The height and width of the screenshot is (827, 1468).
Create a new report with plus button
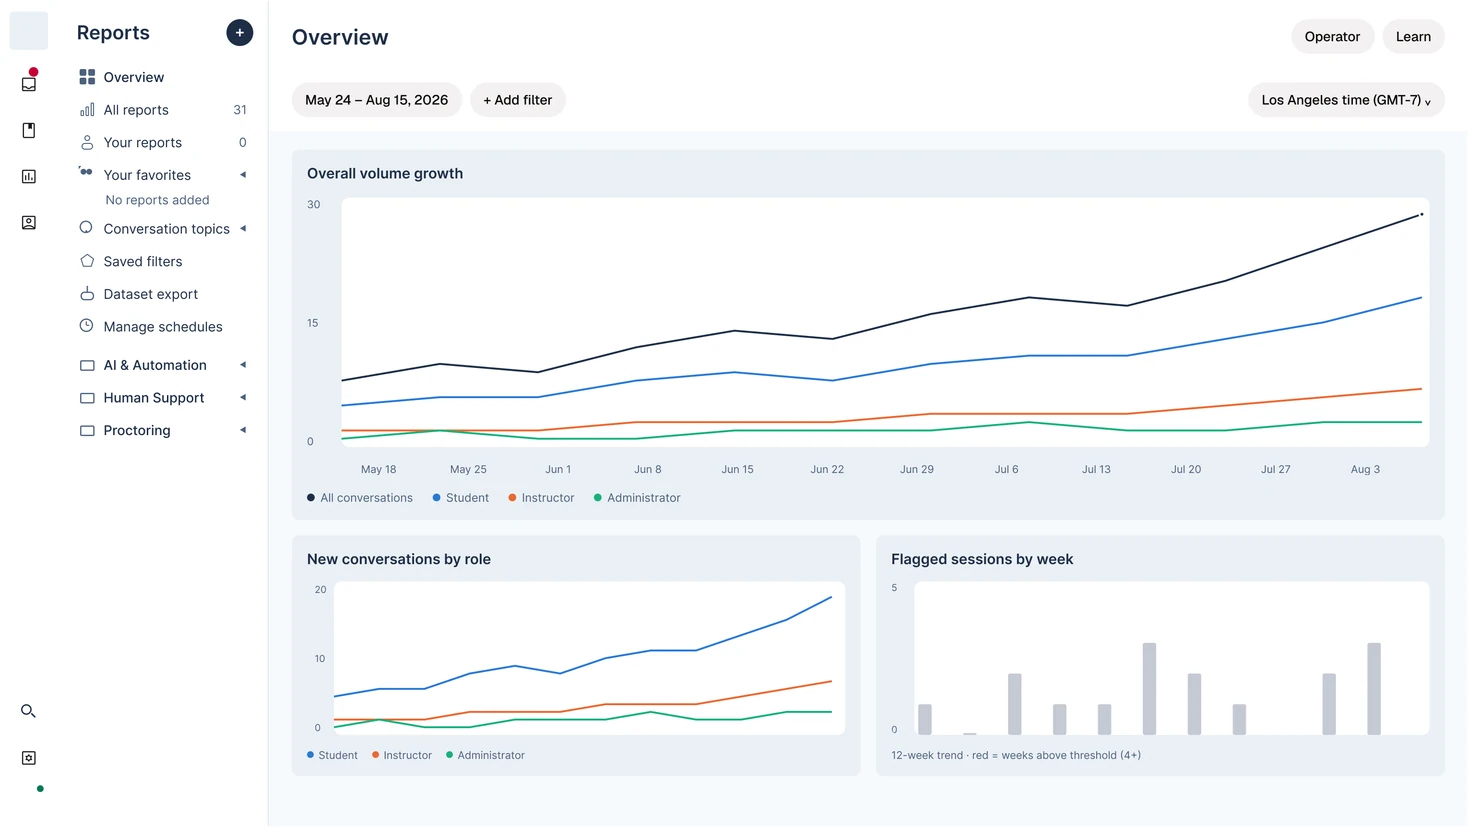240,33
